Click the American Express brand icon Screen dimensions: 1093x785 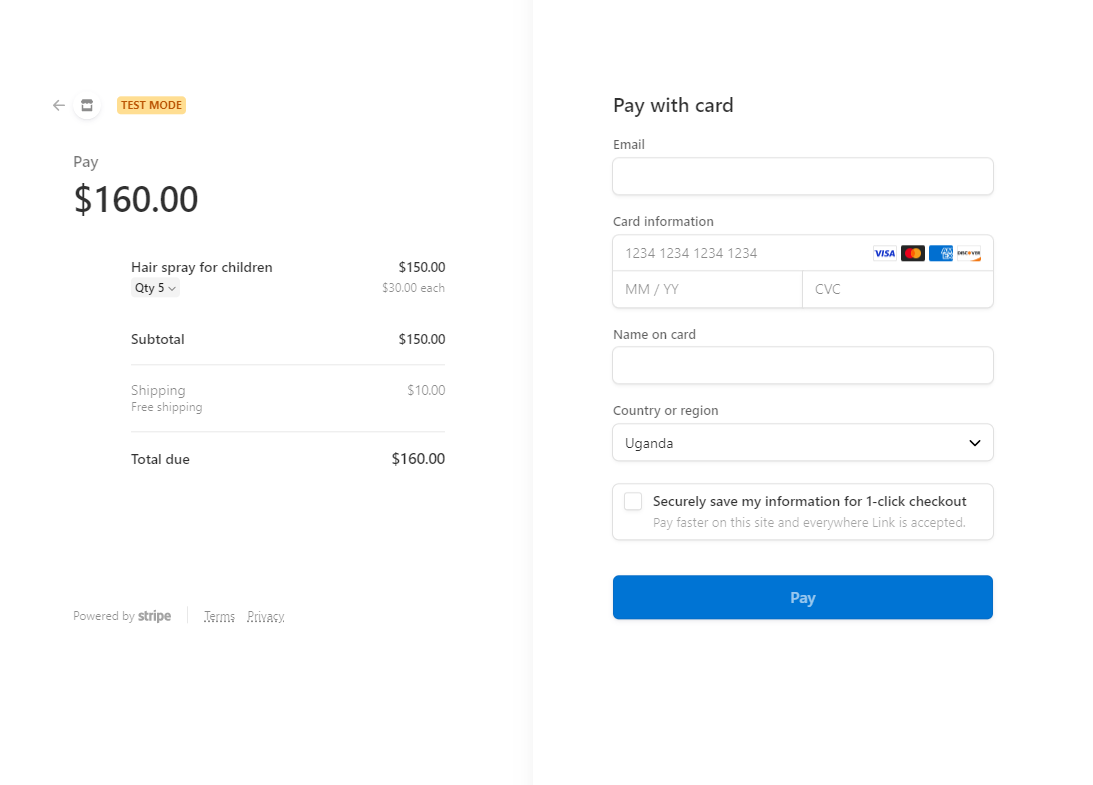pyautogui.click(x=940, y=253)
